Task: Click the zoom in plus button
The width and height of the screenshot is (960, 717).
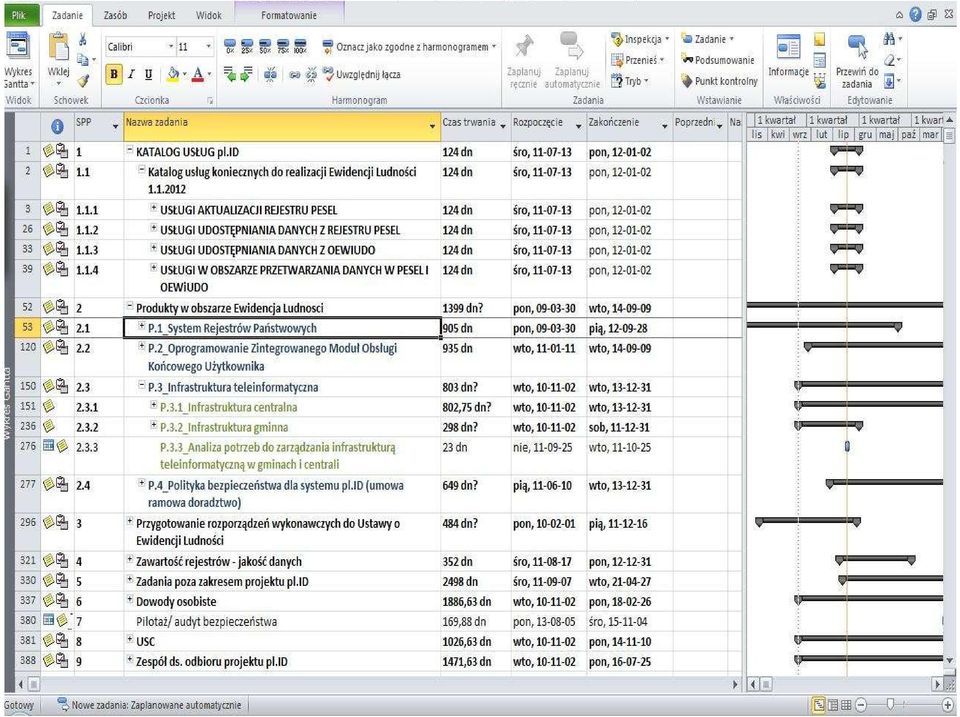Action: click(x=948, y=705)
